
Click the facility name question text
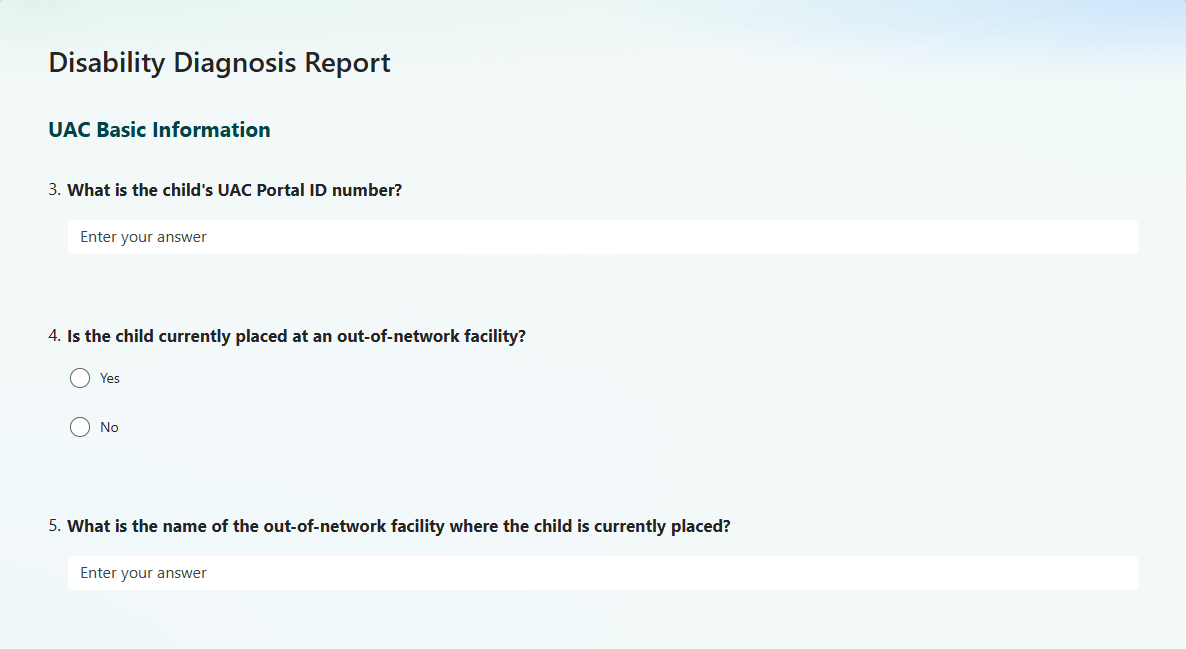coord(398,526)
